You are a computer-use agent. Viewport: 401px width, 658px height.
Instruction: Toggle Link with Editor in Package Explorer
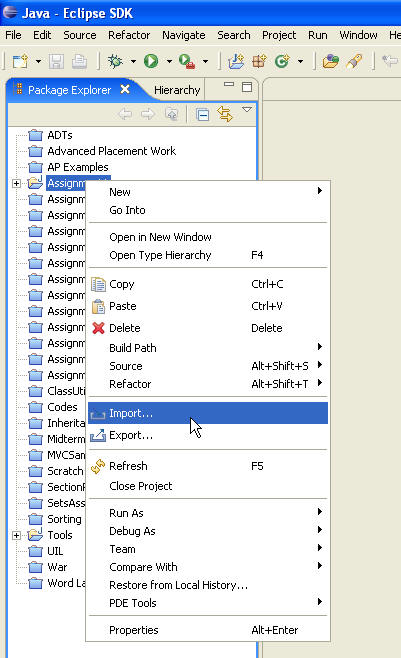225,114
